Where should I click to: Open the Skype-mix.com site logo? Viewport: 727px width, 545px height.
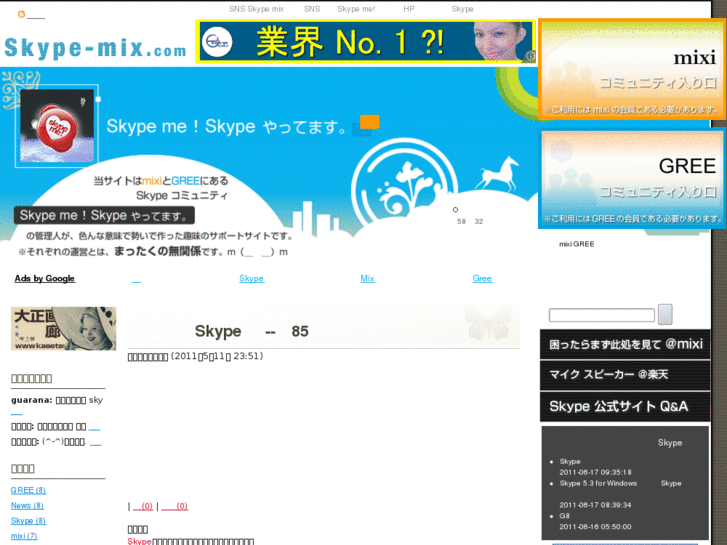coord(96,48)
